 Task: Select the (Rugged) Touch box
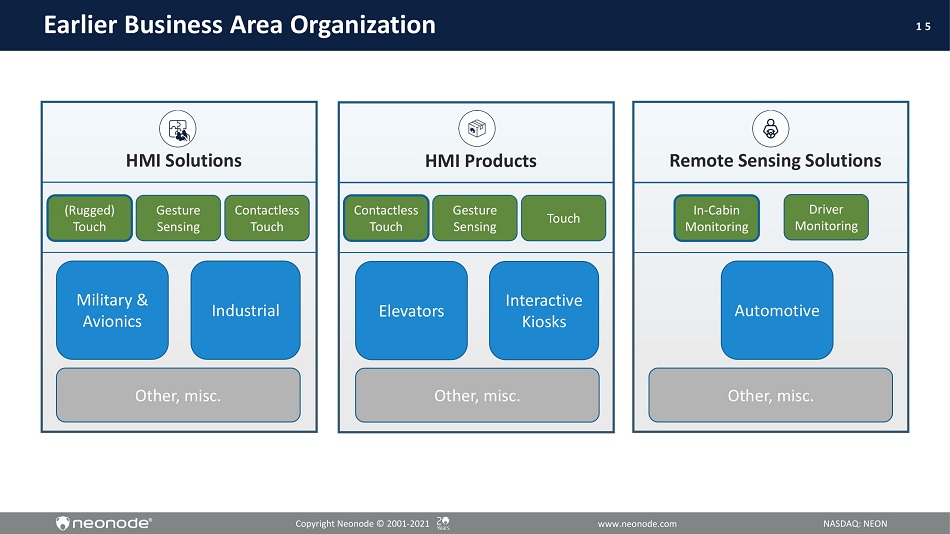(90, 218)
